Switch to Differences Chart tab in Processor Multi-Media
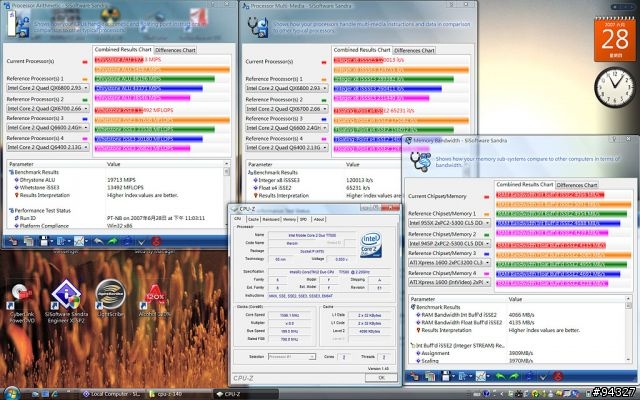This screenshot has height=400, width=640. 414,51
